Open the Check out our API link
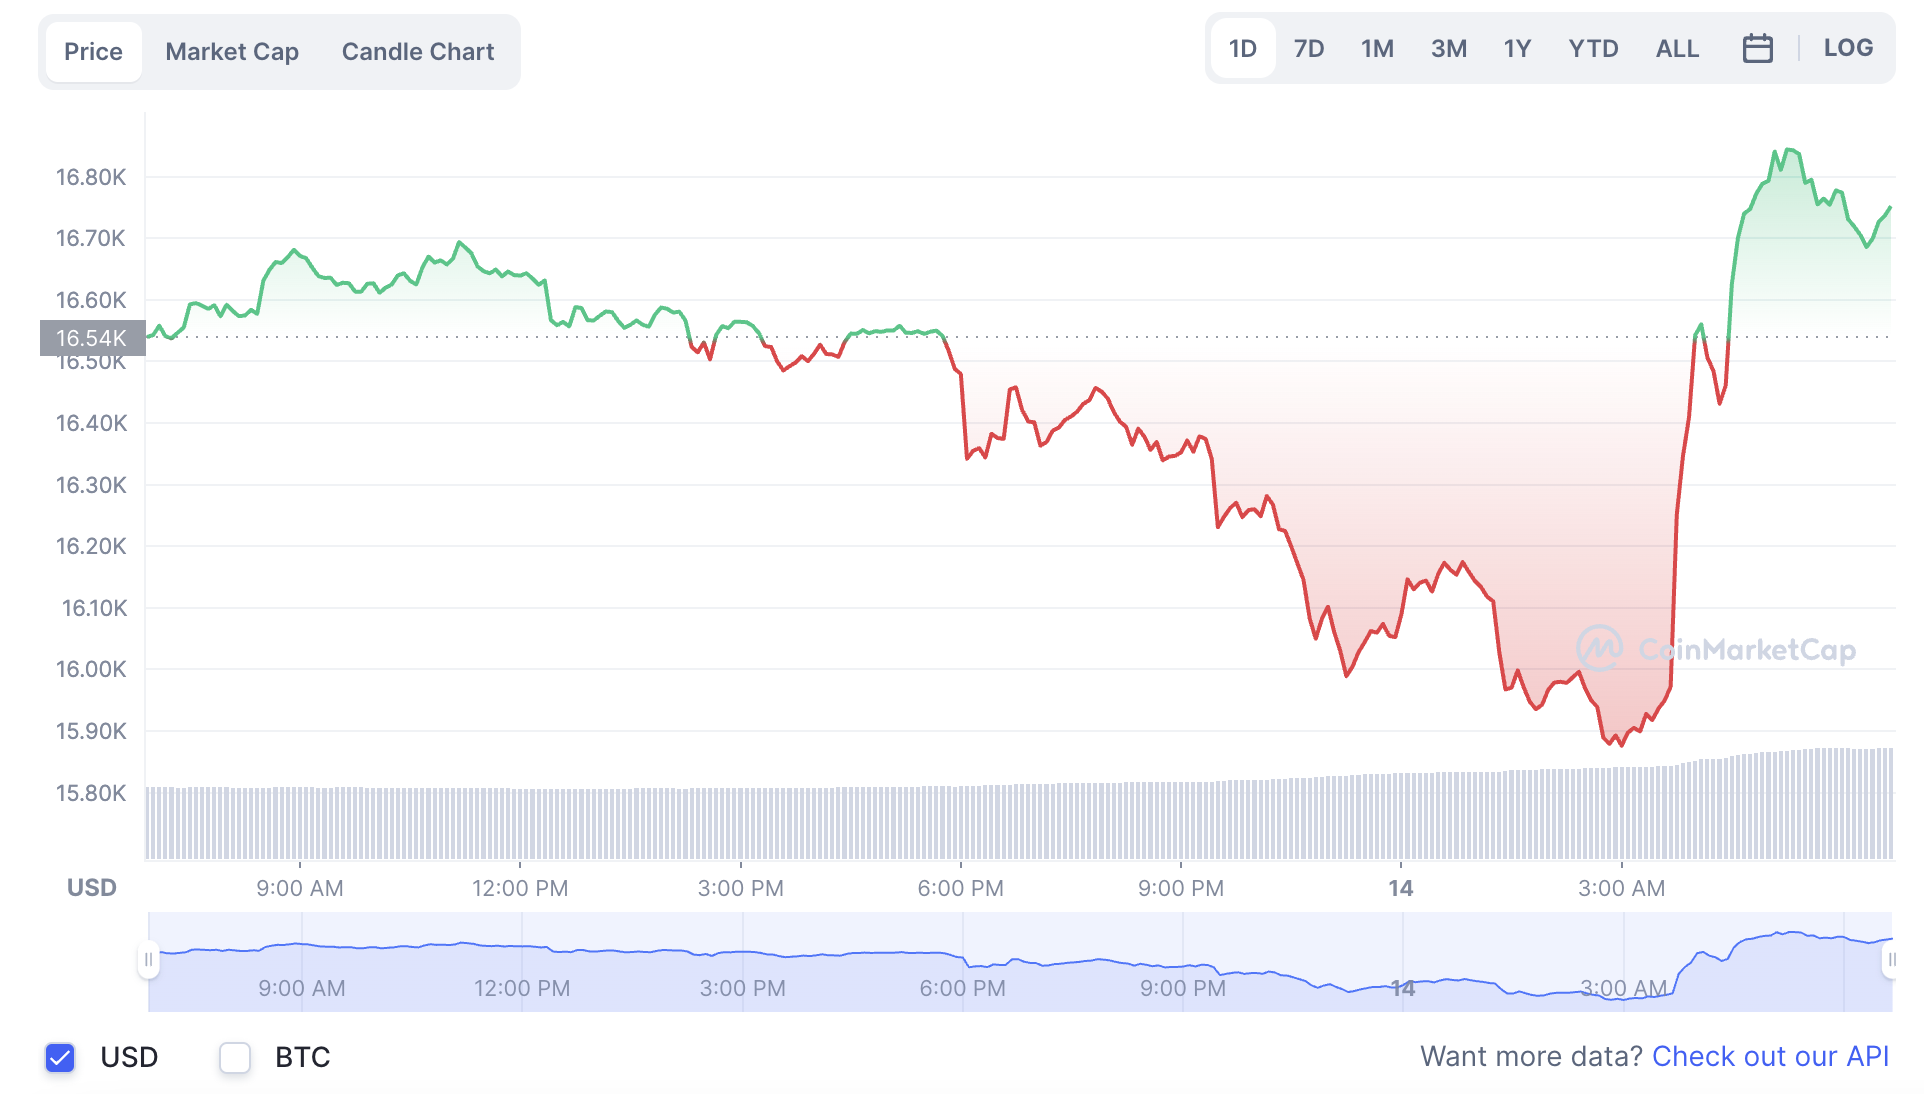Viewport: 1924px width, 1094px height. click(1770, 1056)
